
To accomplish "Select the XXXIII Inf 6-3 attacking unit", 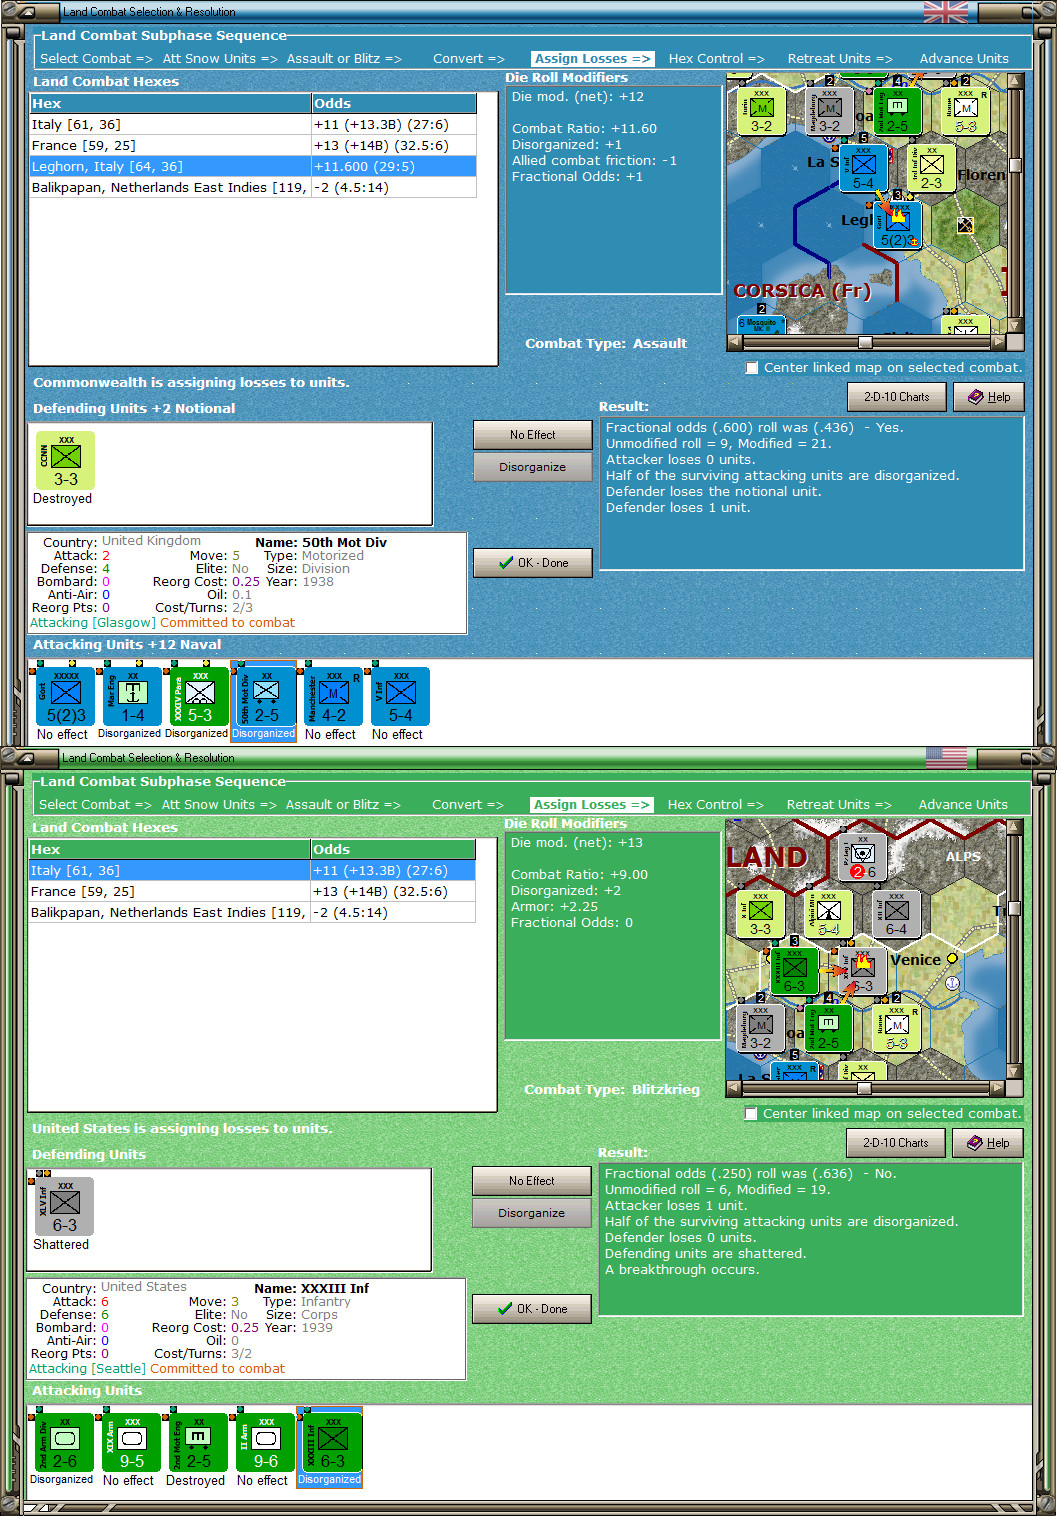I will click(x=332, y=1442).
